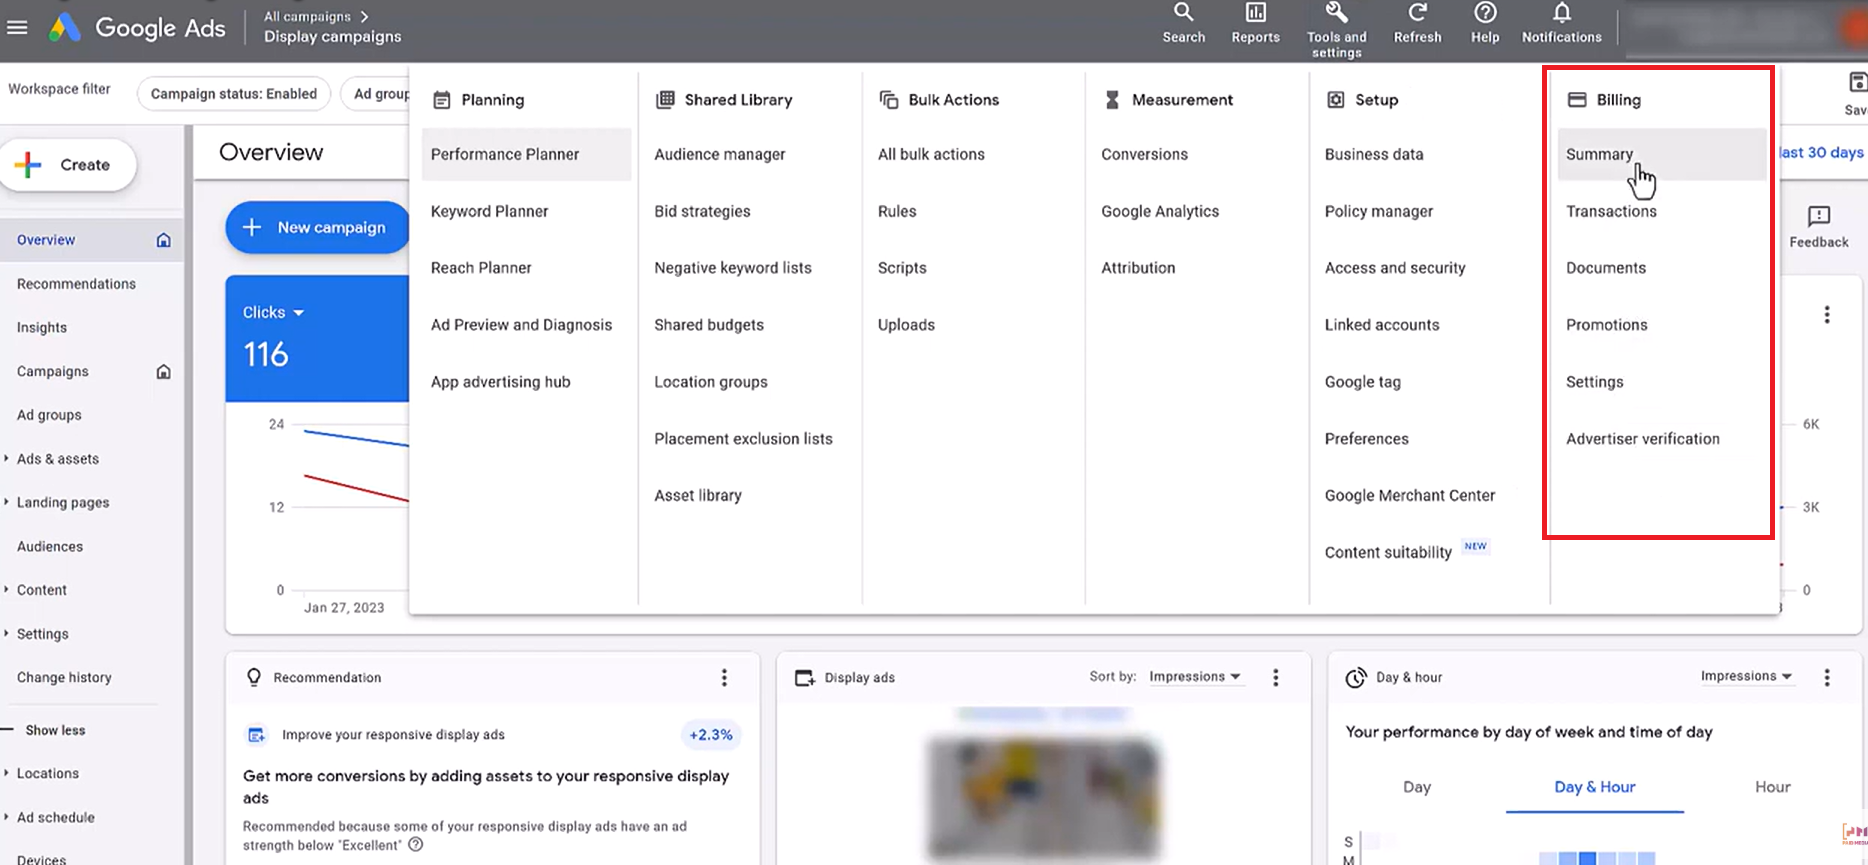Viewport: 1868px width, 865px height.
Task: Open Change history in sidebar
Action: pos(64,677)
